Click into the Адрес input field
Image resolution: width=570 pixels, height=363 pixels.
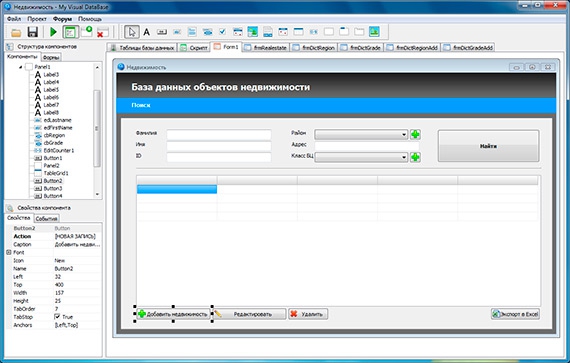(x=367, y=146)
